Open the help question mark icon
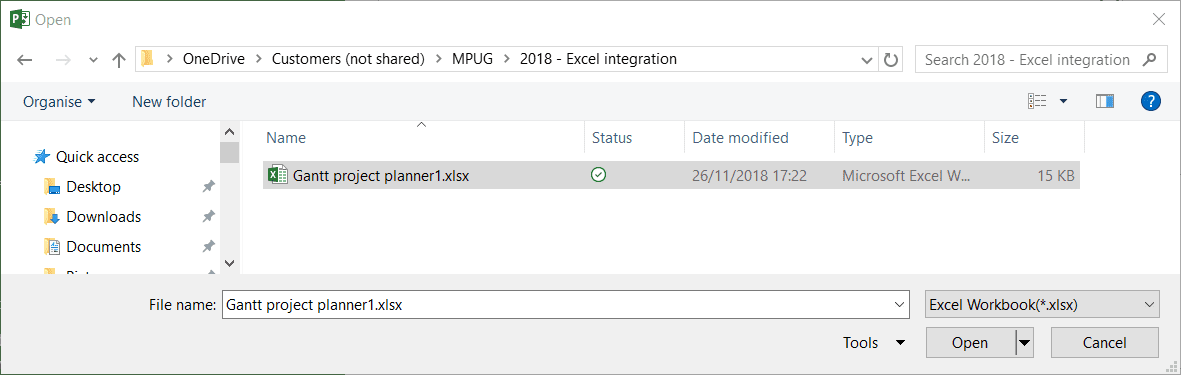1181x375 pixels. point(1150,101)
